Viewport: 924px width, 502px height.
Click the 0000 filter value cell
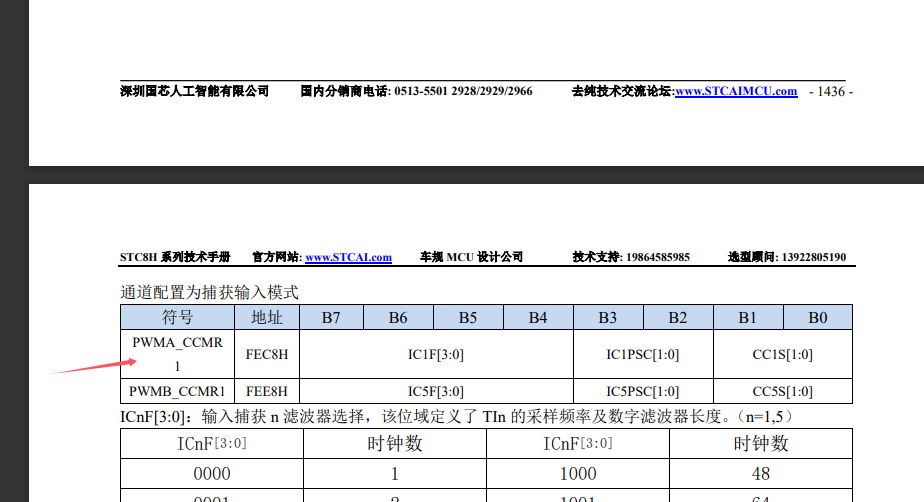click(212, 474)
